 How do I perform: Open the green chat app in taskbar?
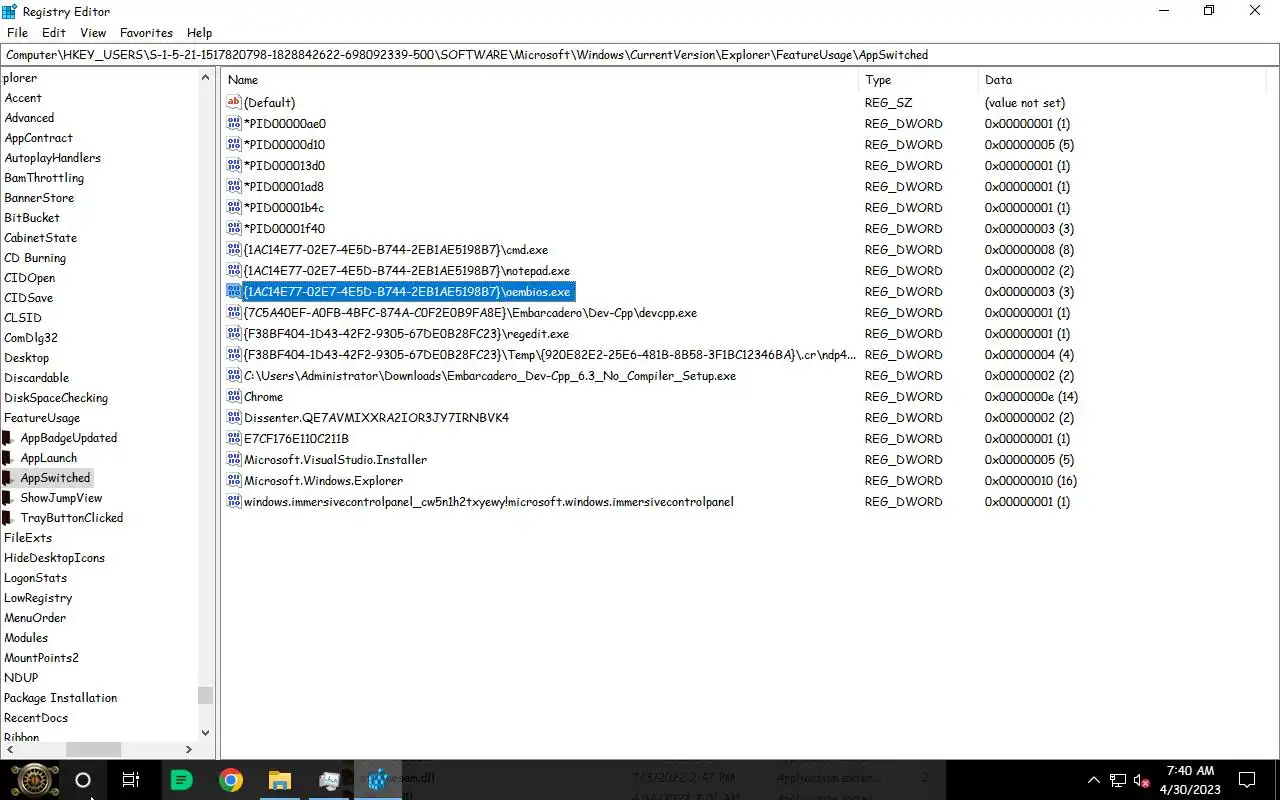(181, 780)
